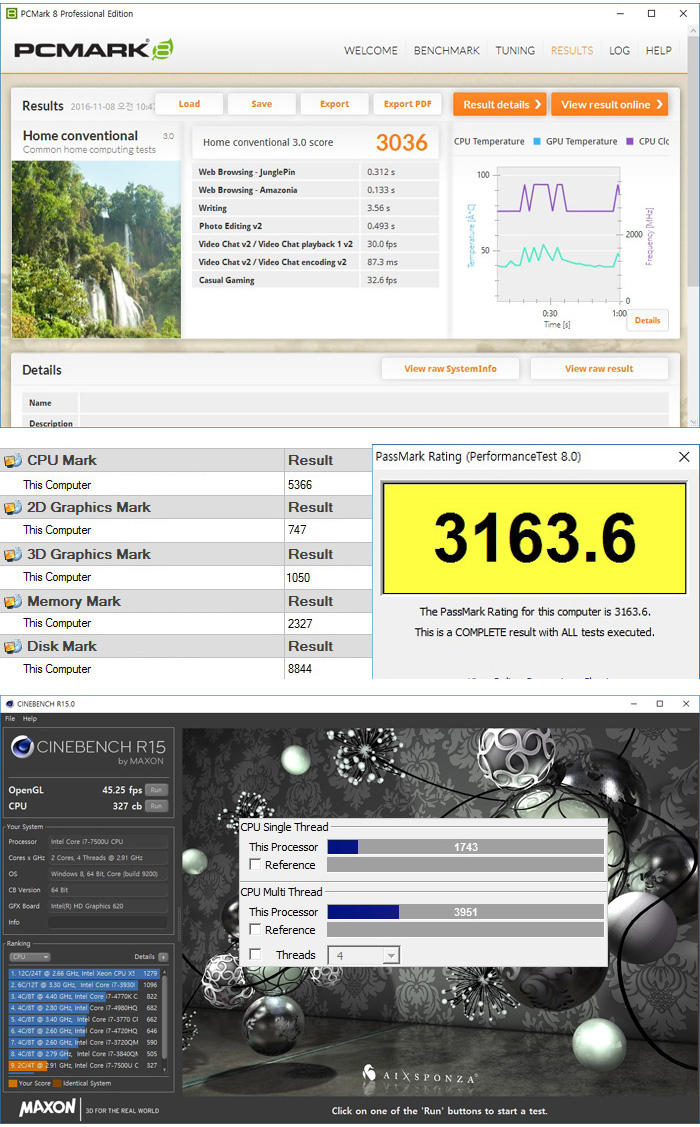700x1127 pixels.
Task: Open the LOG tab
Action: coord(620,50)
